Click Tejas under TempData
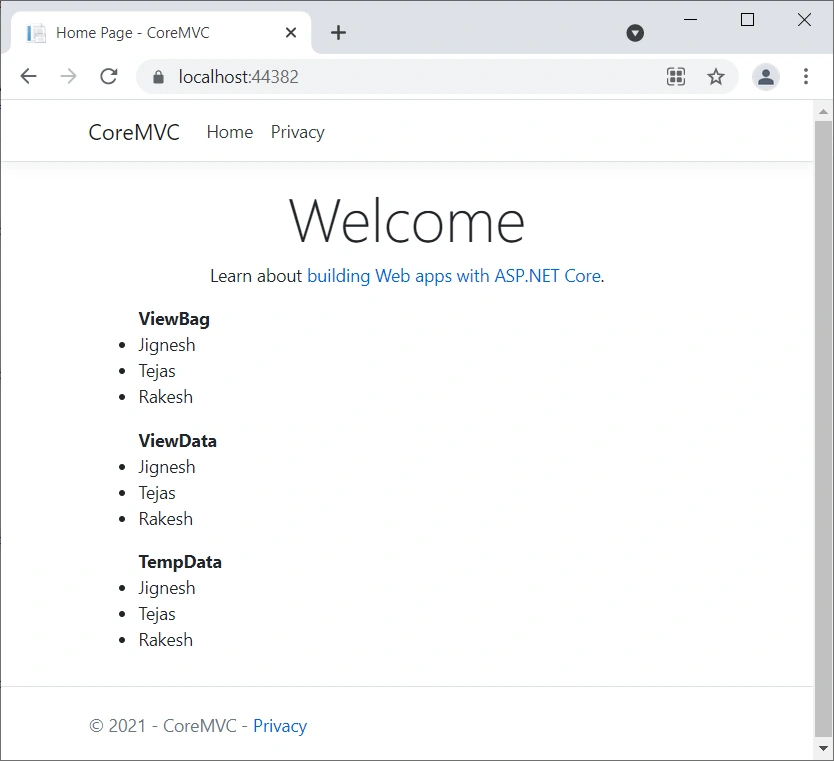Image resolution: width=834 pixels, height=761 pixels. (x=157, y=614)
